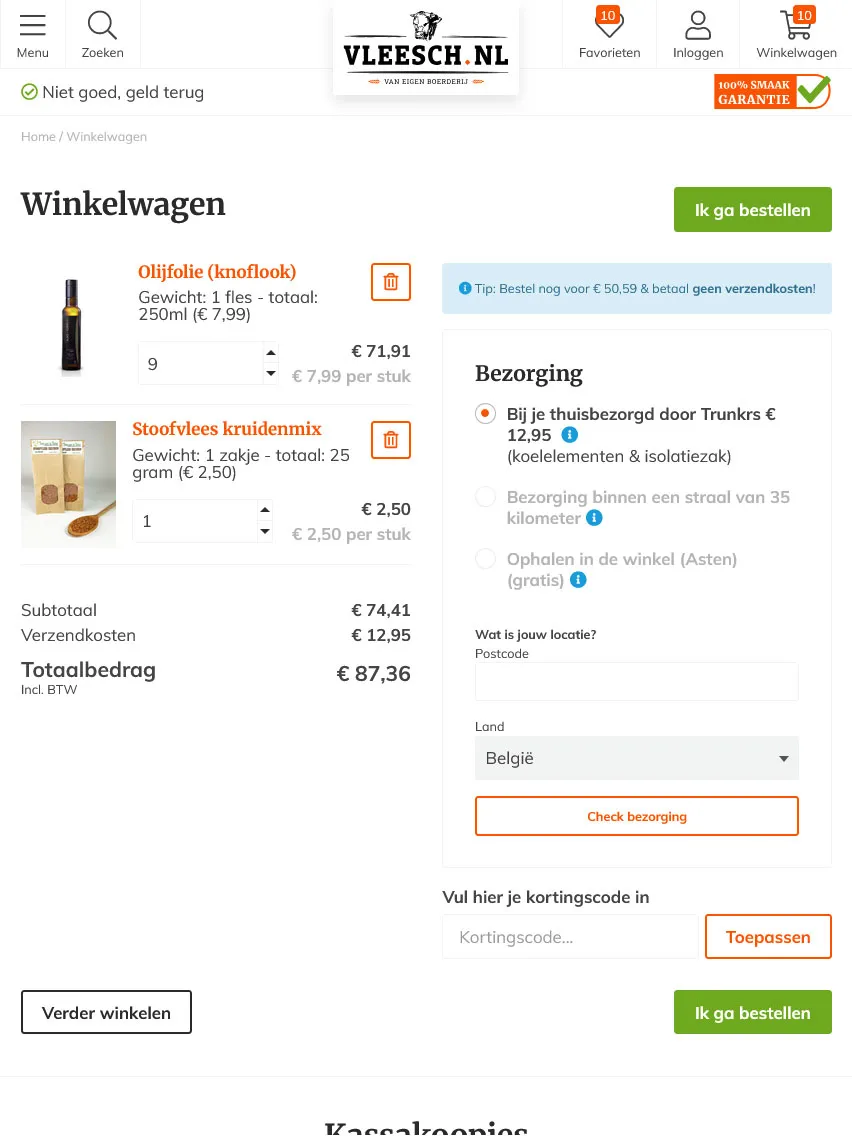Click the Kortingscode input field
Screen dimensions: 852x1136
pos(570,936)
